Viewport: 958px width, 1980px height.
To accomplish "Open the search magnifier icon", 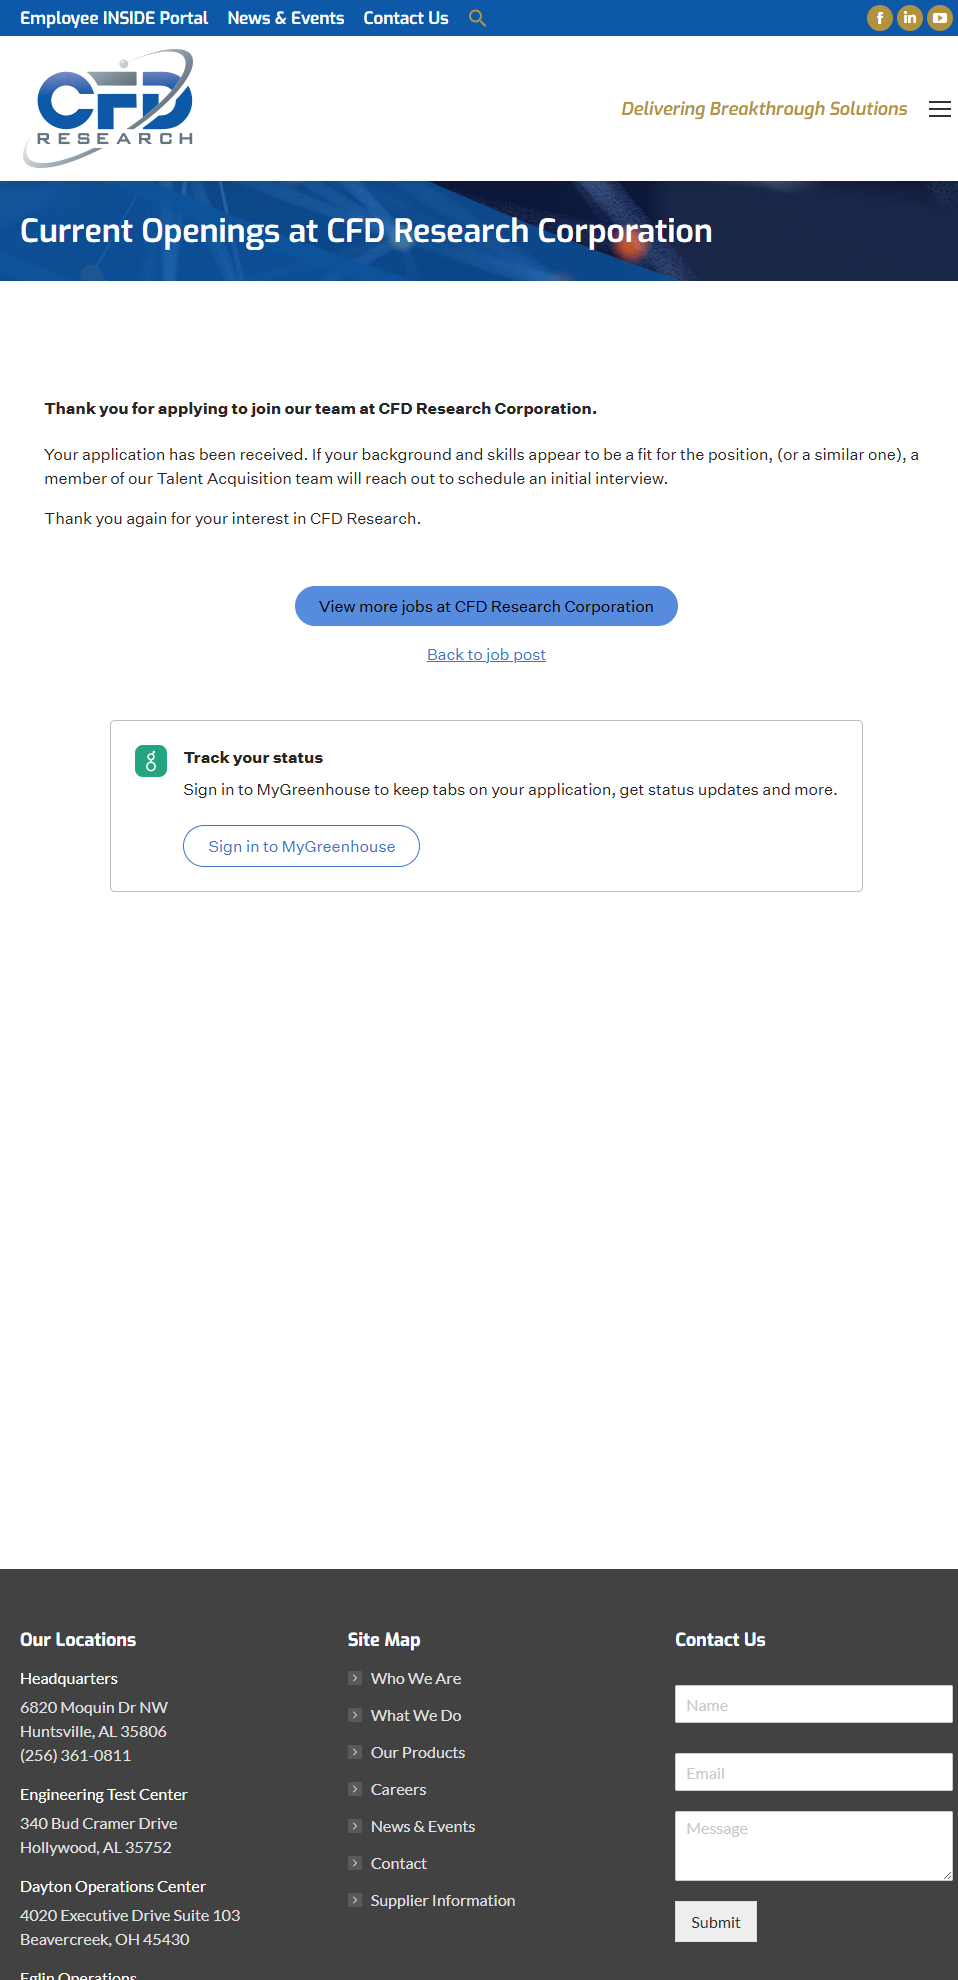I will [x=477, y=18].
